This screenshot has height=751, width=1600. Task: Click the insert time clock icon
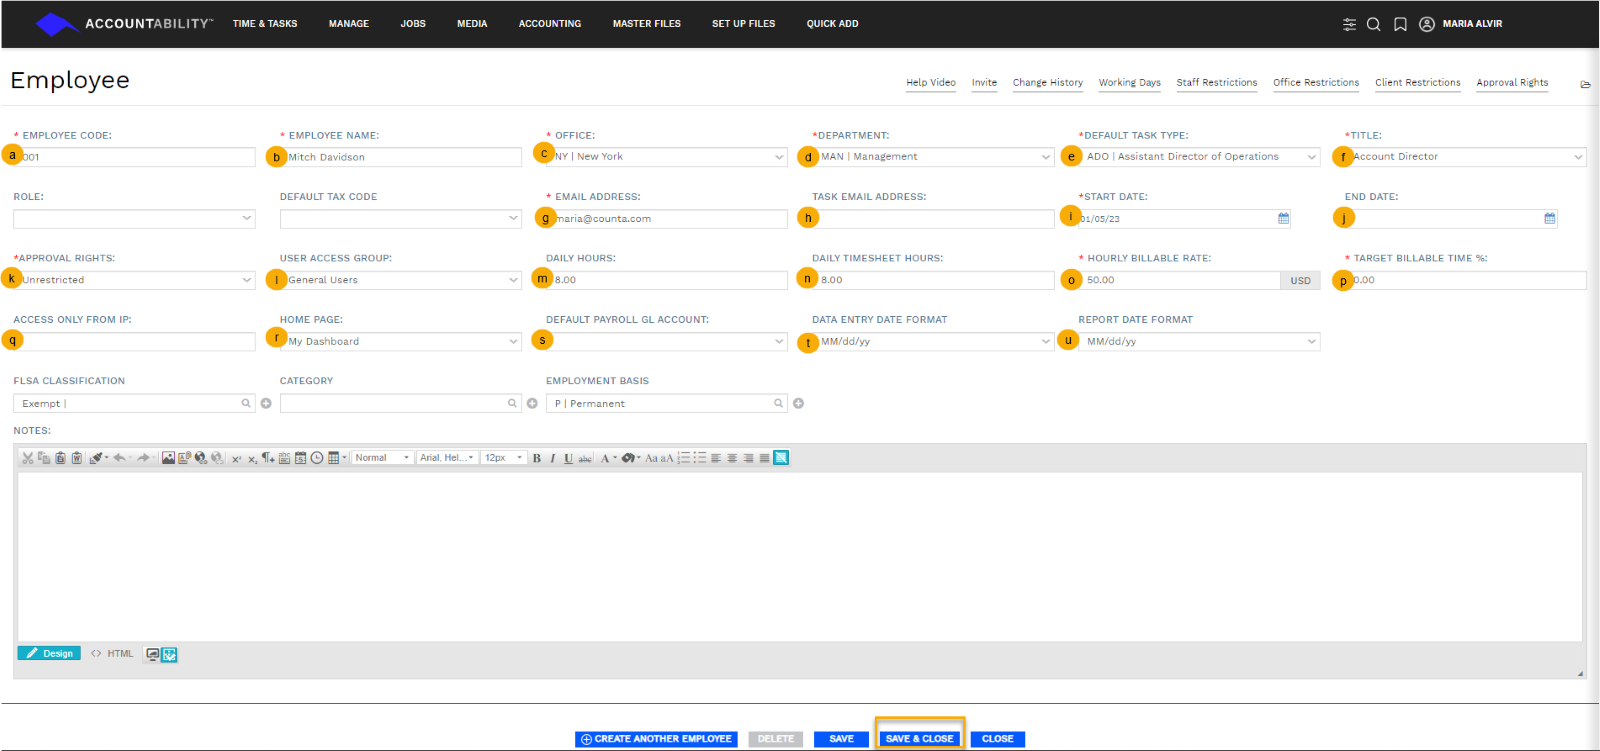tap(317, 458)
